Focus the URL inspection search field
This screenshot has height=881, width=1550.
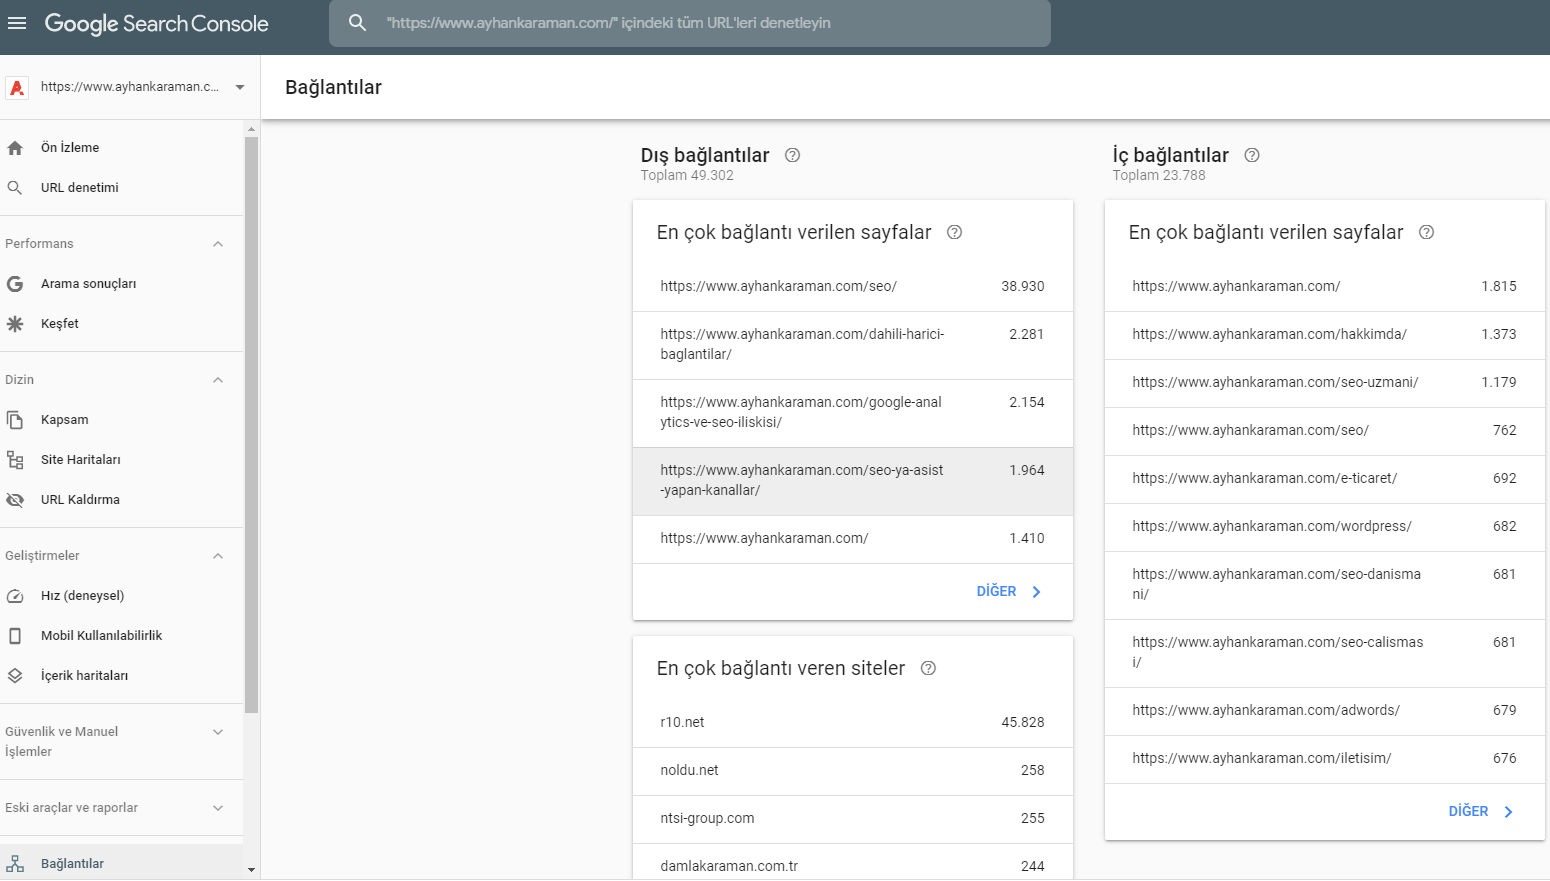click(x=690, y=23)
